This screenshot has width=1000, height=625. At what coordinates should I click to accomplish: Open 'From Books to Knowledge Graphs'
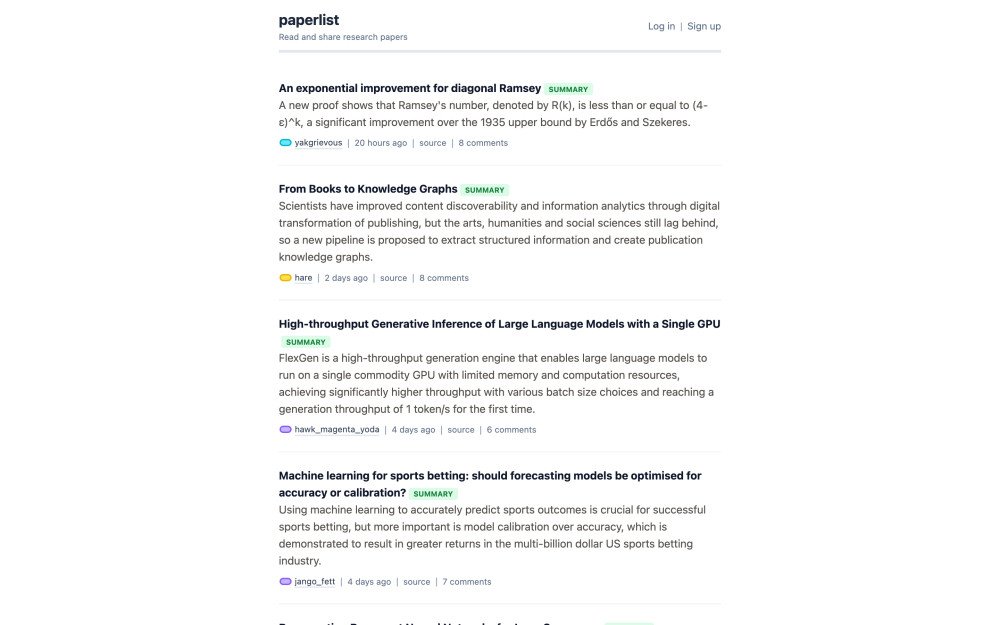pyautogui.click(x=367, y=188)
